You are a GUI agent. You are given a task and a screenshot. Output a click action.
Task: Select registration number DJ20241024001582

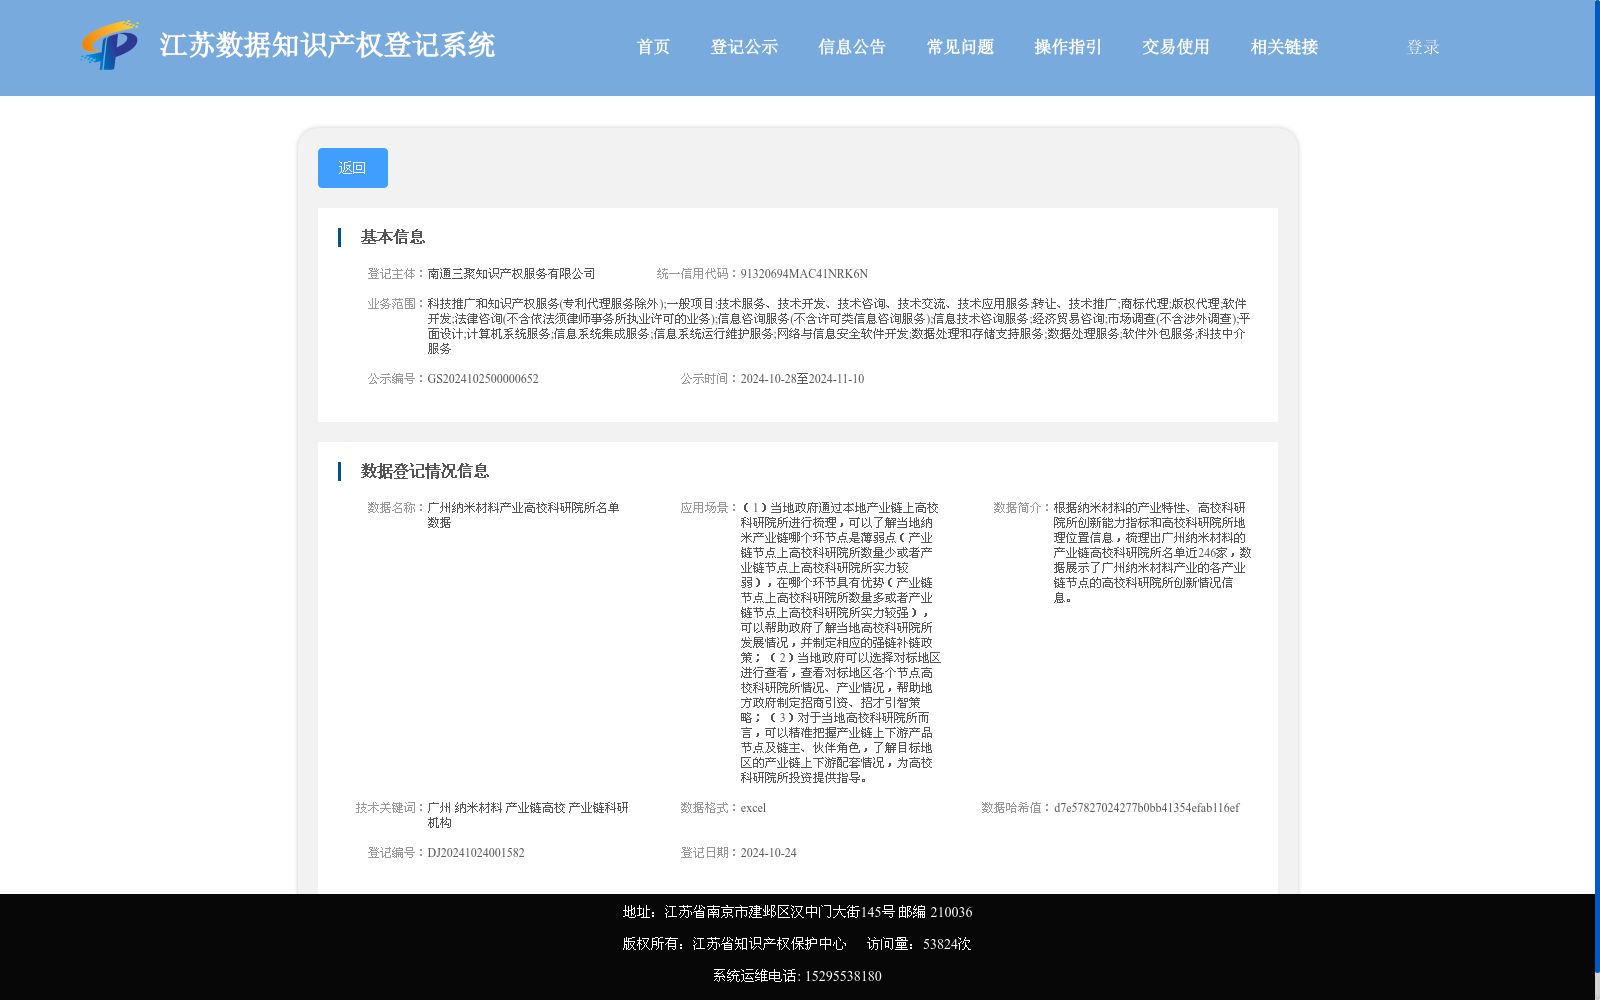476,853
